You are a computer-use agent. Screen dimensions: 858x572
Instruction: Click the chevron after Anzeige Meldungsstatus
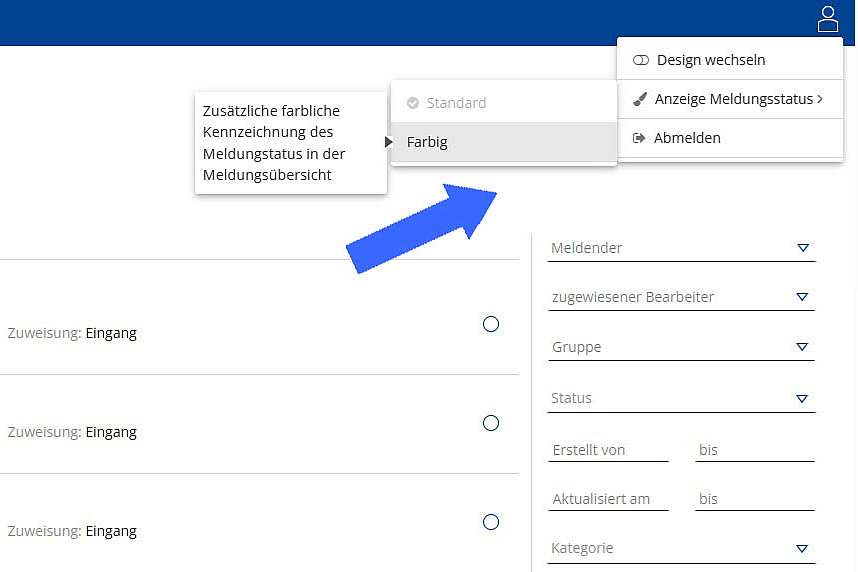[820, 99]
